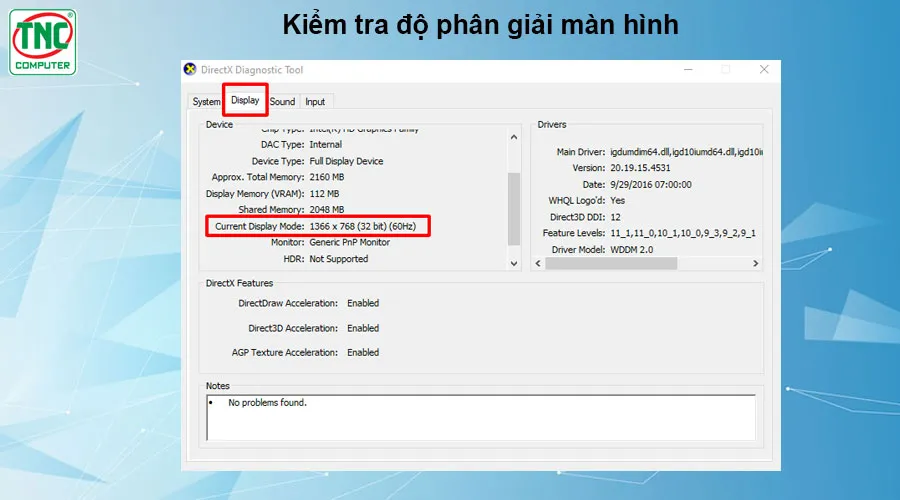This screenshot has height=500, width=900.
Task: Minimize the DirectX Diagnostic Tool window
Action: pyautogui.click(x=688, y=69)
